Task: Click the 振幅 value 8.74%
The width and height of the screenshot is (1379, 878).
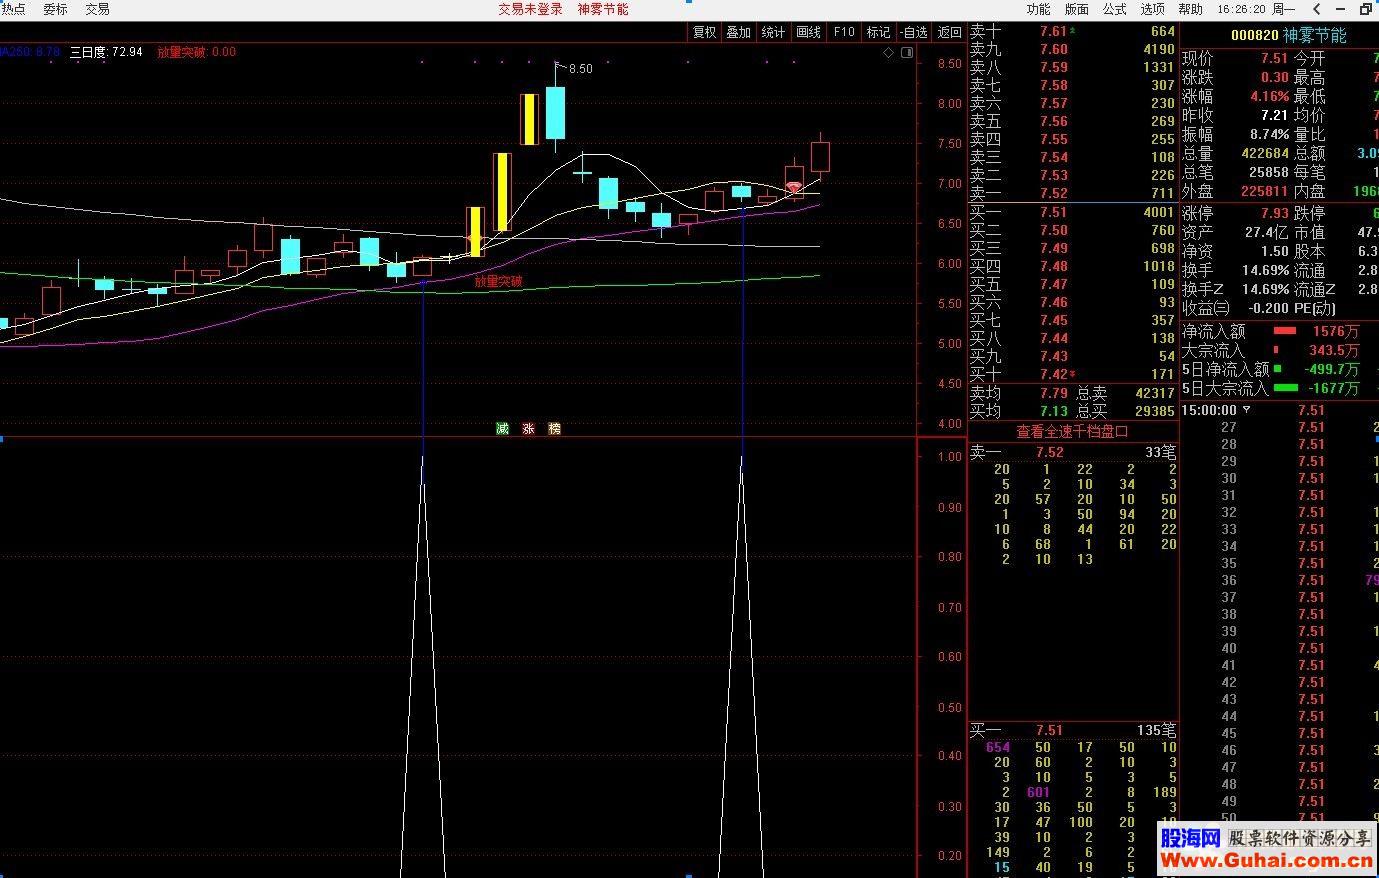Action: [1269, 134]
